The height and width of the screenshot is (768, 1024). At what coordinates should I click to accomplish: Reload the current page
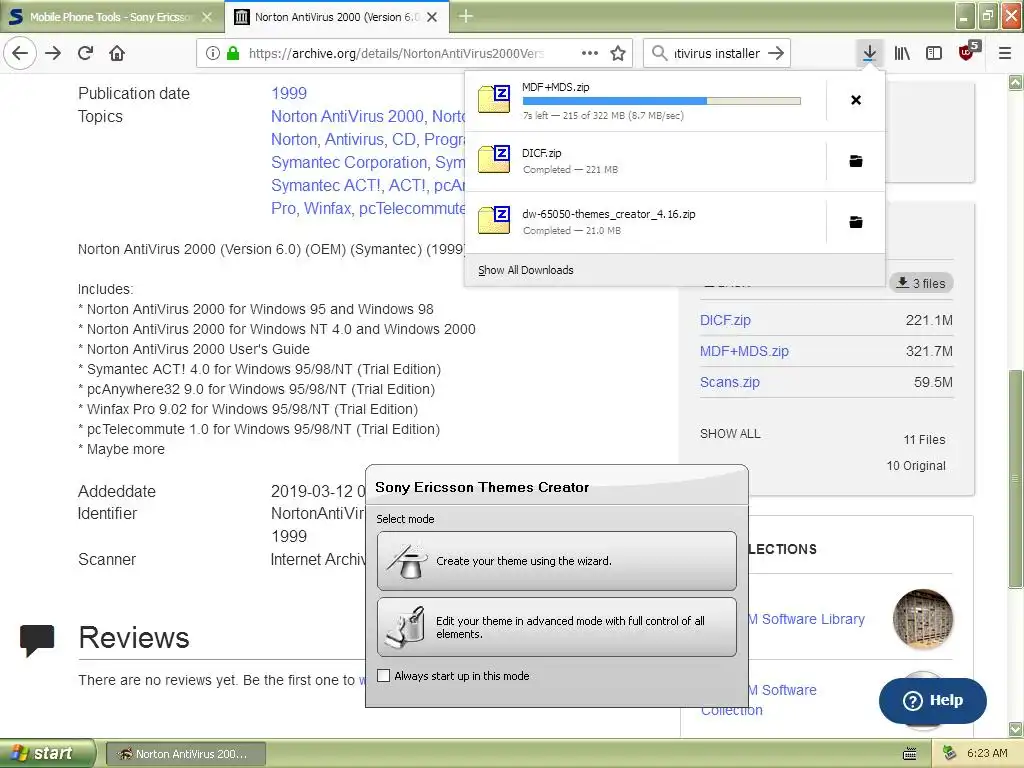(86, 53)
